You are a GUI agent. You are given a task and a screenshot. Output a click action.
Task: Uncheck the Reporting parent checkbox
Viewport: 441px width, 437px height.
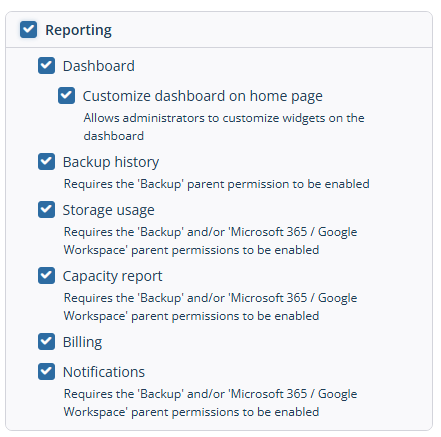(x=29, y=30)
